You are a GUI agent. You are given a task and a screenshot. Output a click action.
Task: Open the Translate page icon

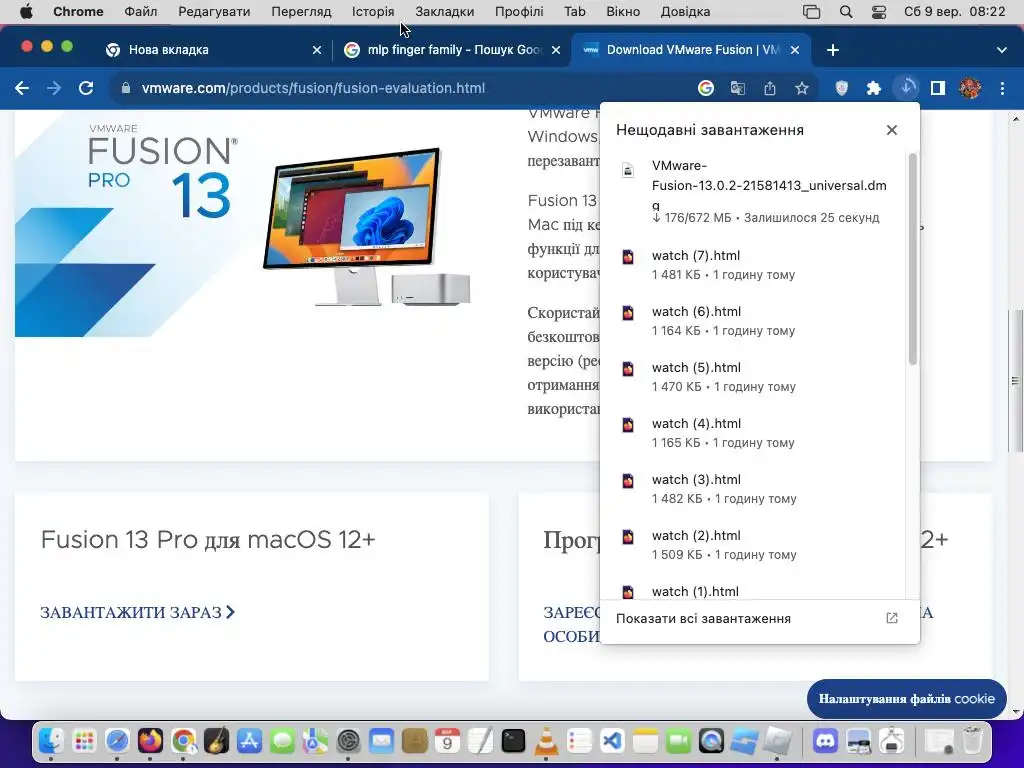tap(738, 88)
